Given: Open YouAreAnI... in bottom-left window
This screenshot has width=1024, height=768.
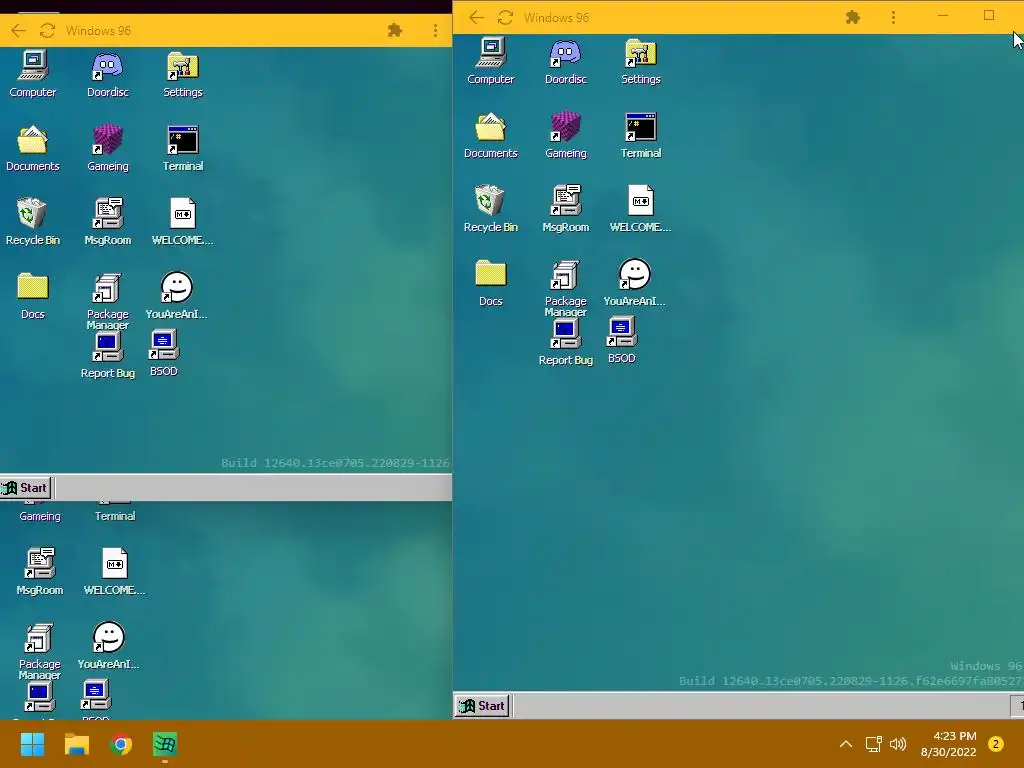Looking at the screenshot, I should click(x=108, y=645).
